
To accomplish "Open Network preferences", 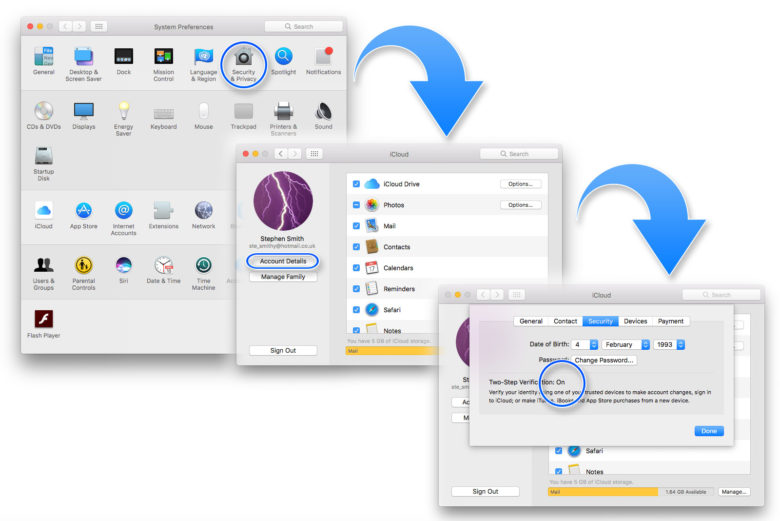I will [x=203, y=210].
